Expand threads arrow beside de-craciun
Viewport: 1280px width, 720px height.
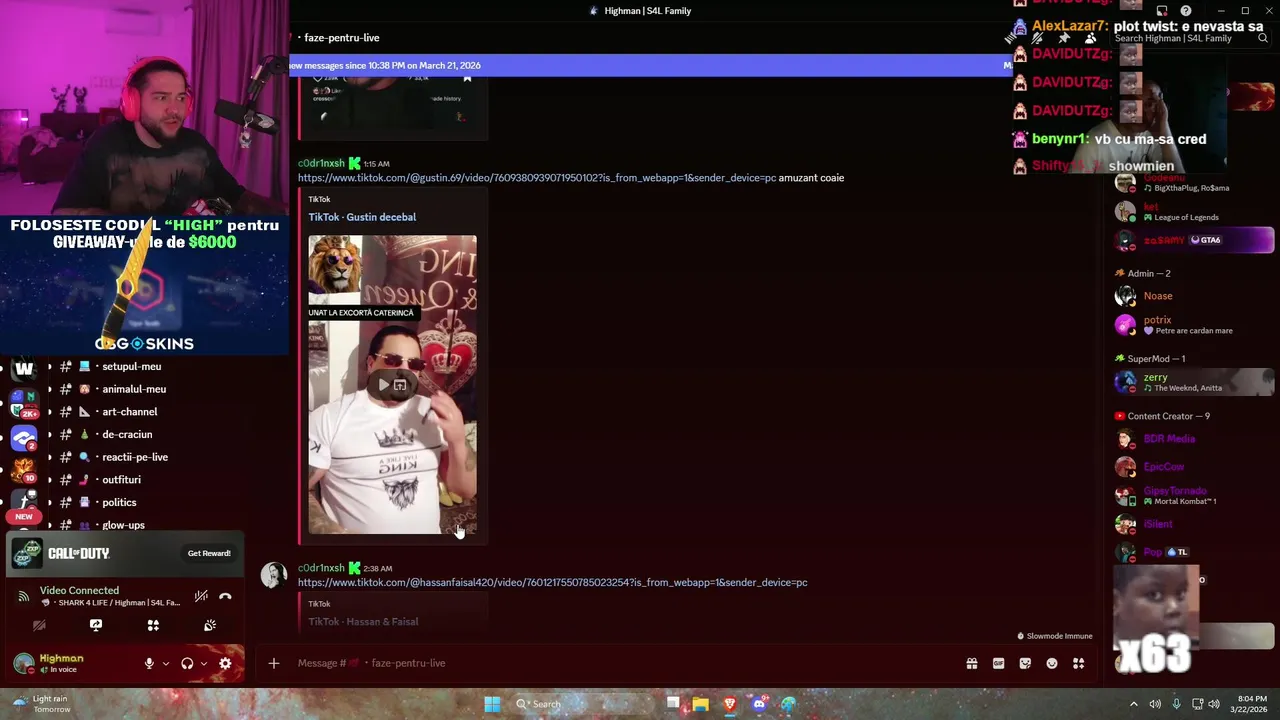point(49,434)
